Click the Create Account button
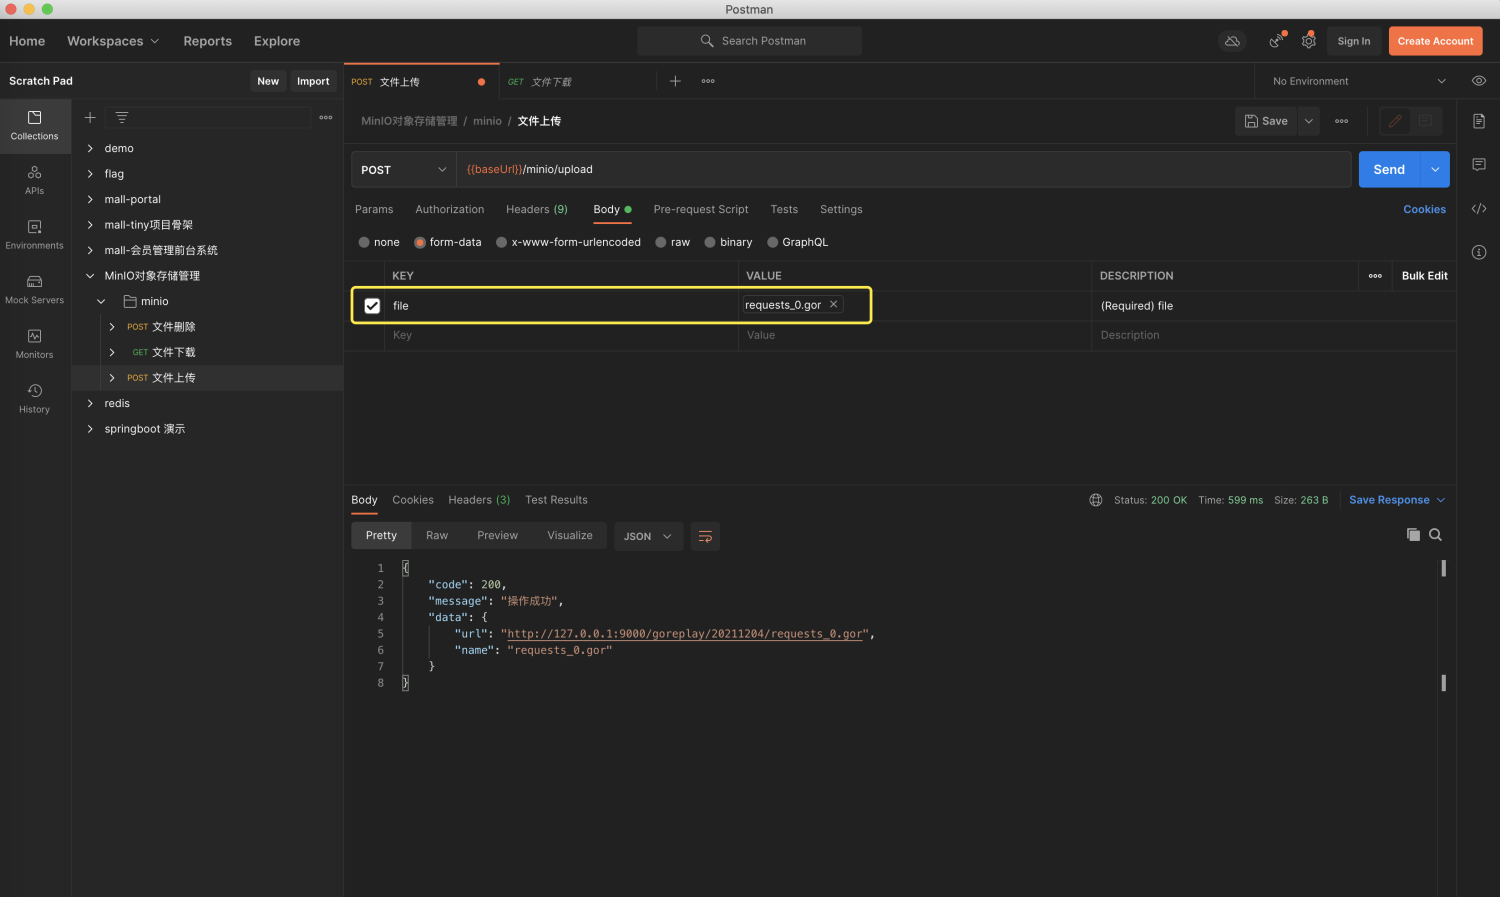The width and height of the screenshot is (1500, 897). point(1435,41)
